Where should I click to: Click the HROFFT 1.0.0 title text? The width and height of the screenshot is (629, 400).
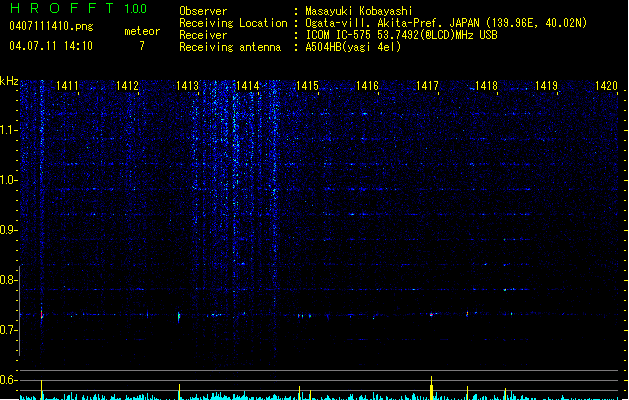[78, 8]
